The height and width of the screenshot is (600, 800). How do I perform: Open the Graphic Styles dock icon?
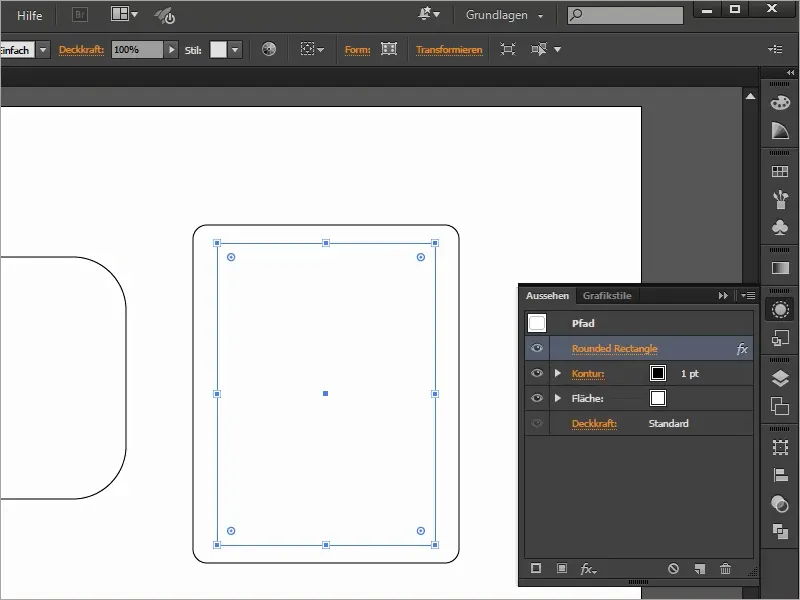[x=780, y=338]
